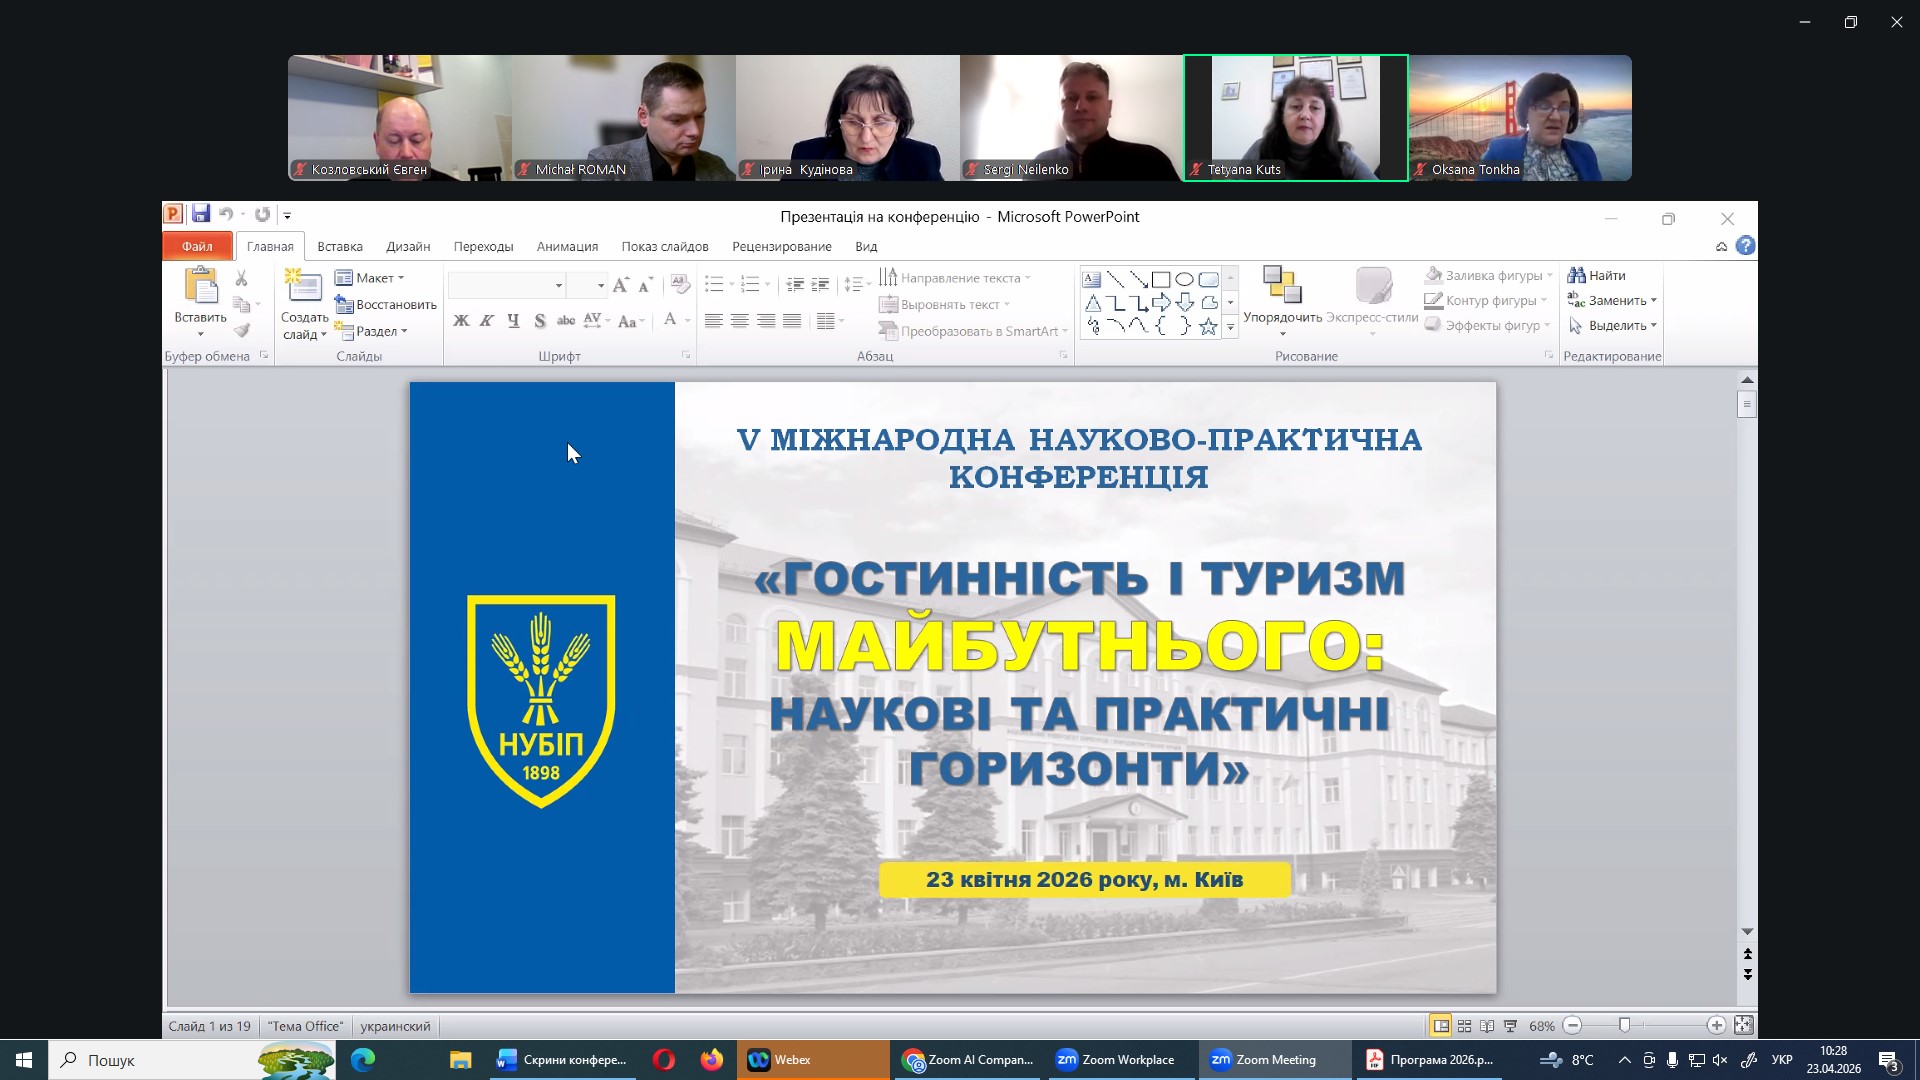Open PowerPoint help question mark
The height and width of the screenshot is (1080, 1920).
click(1745, 246)
